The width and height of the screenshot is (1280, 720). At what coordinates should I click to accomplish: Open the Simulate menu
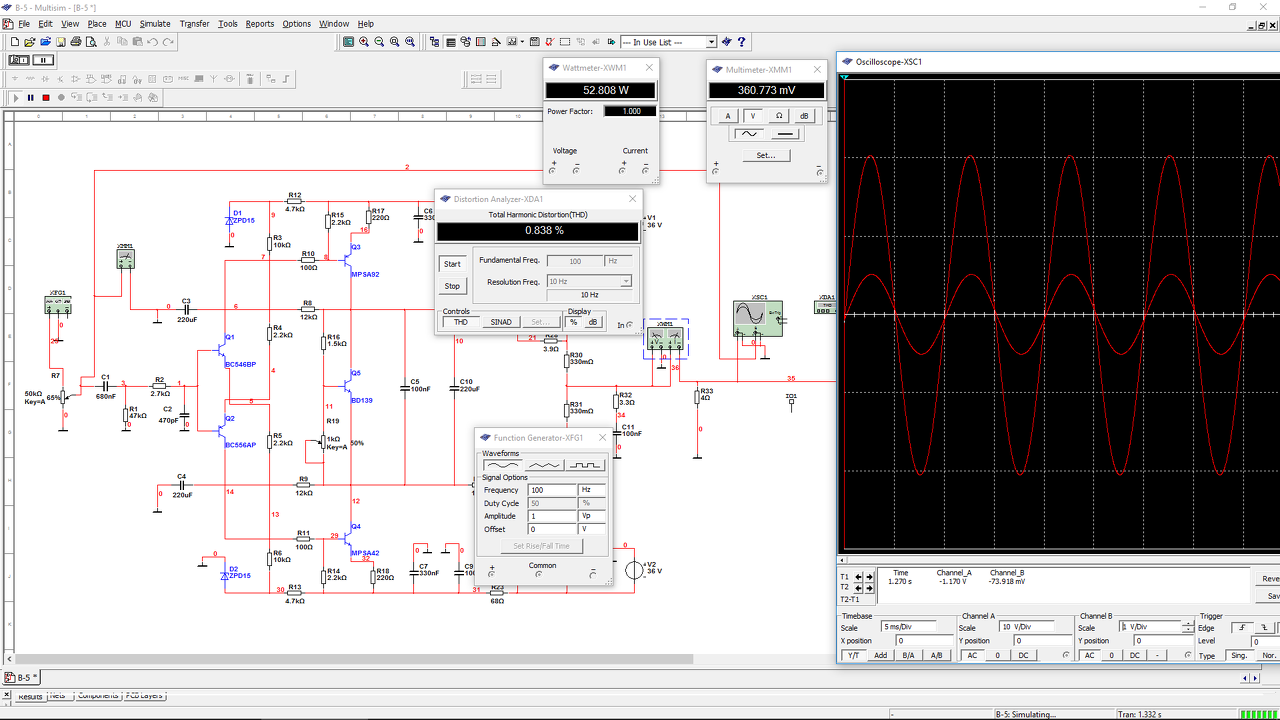[x=155, y=24]
